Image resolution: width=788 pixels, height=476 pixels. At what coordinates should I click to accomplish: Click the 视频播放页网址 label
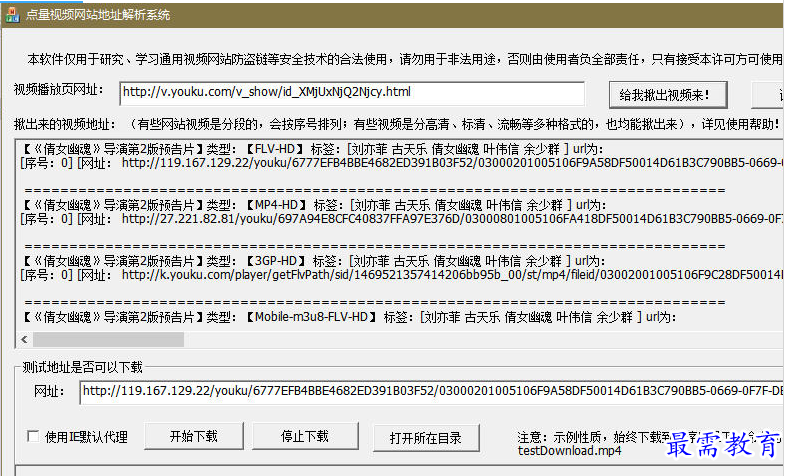58,90
